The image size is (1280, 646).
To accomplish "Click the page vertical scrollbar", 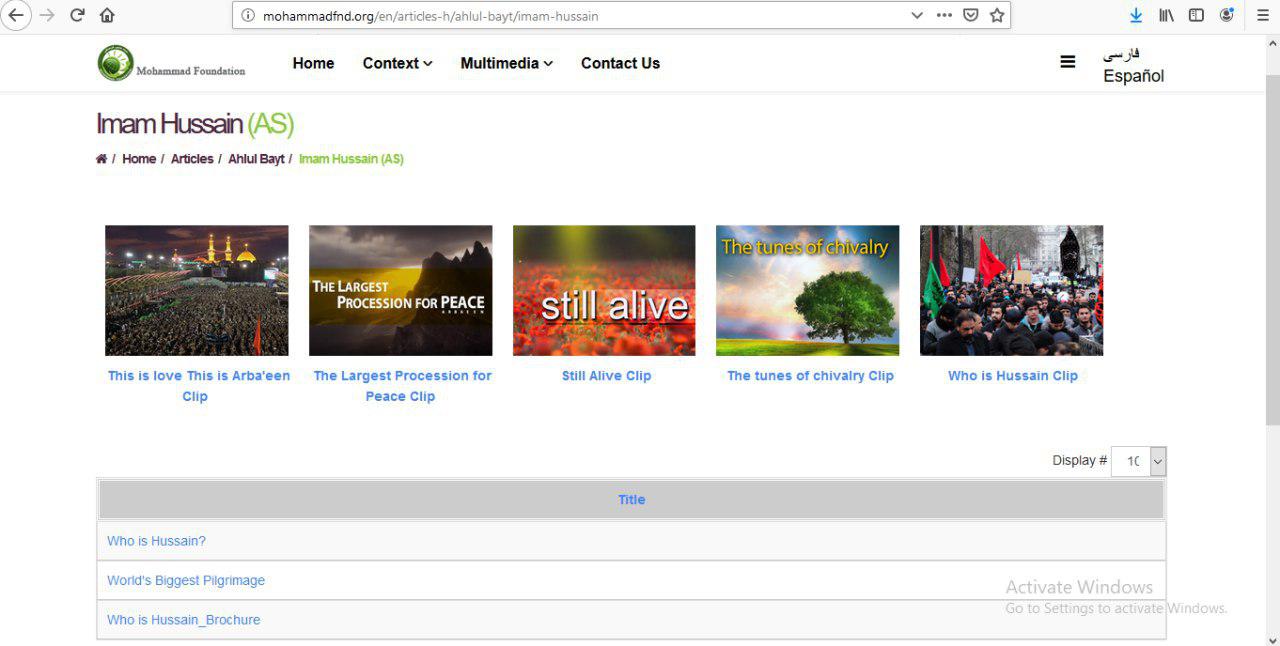I will tap(1272, 250).
